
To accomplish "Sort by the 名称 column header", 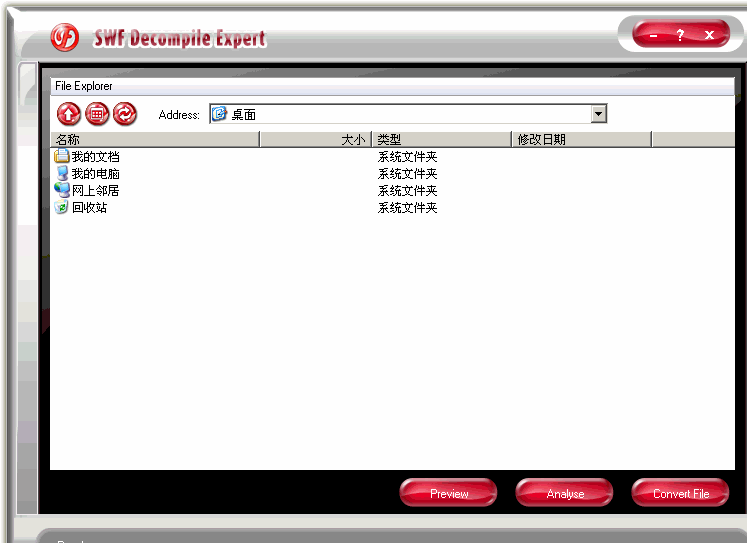I will point(155,139).
